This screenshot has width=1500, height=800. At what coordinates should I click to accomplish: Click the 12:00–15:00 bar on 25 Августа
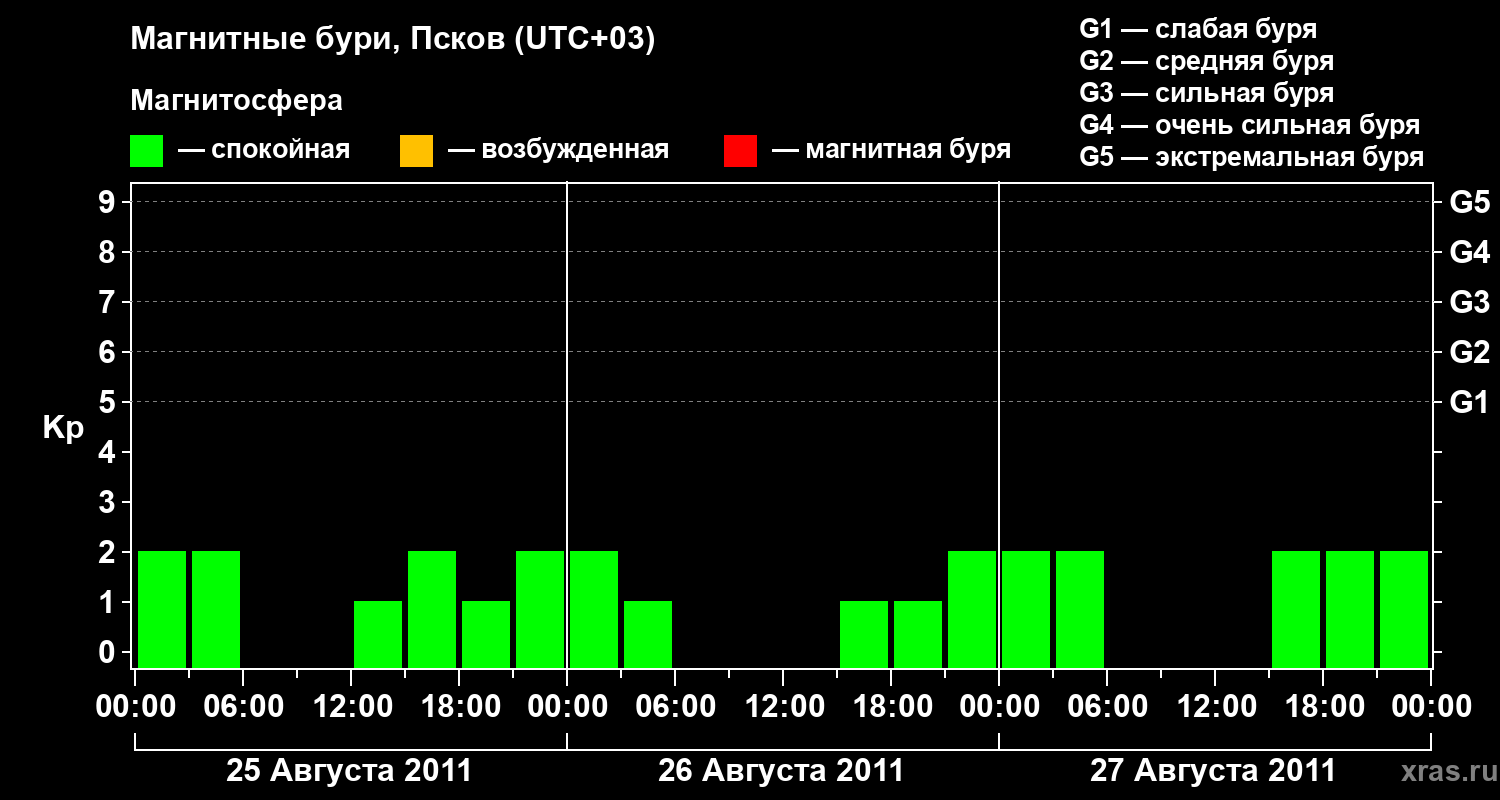tap(378, 634)
